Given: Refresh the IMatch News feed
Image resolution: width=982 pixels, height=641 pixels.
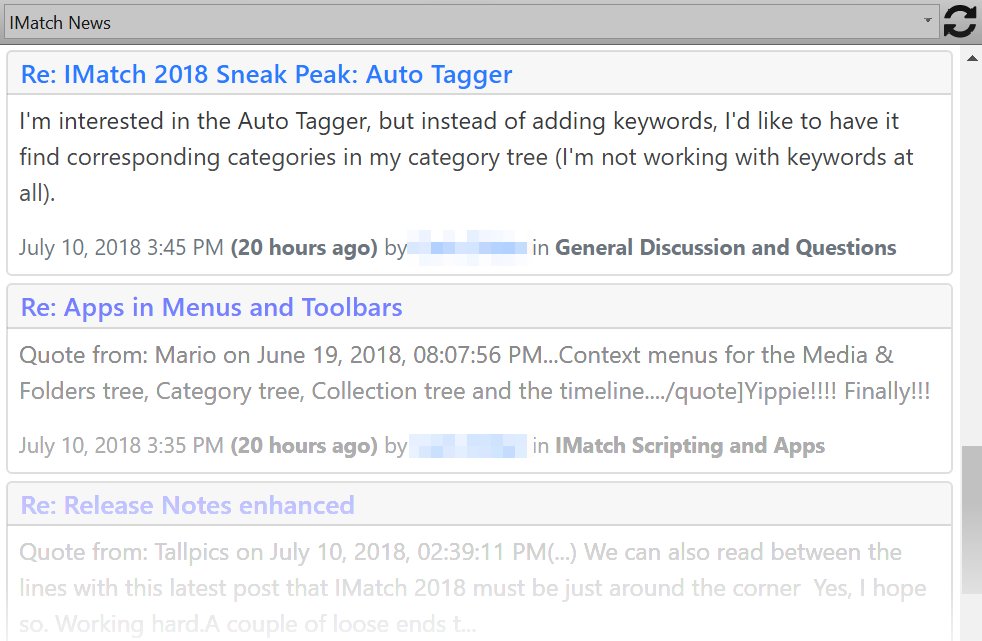Looking at the screenshot, I should point(959,22).
